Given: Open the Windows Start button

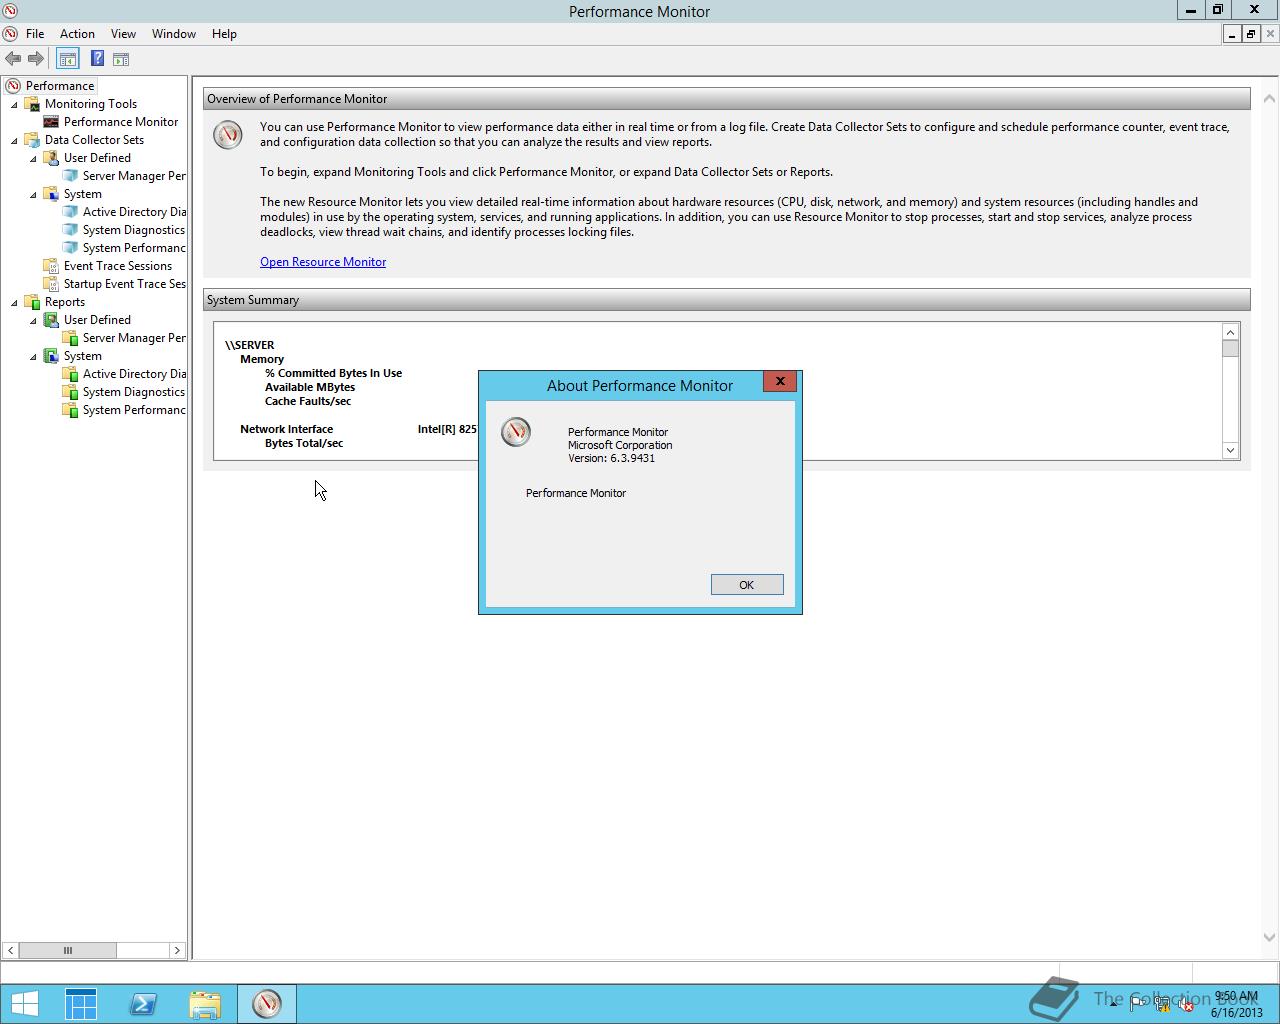Looking at the screenshot, I should pyautogui.click(x=24, y=1004).
